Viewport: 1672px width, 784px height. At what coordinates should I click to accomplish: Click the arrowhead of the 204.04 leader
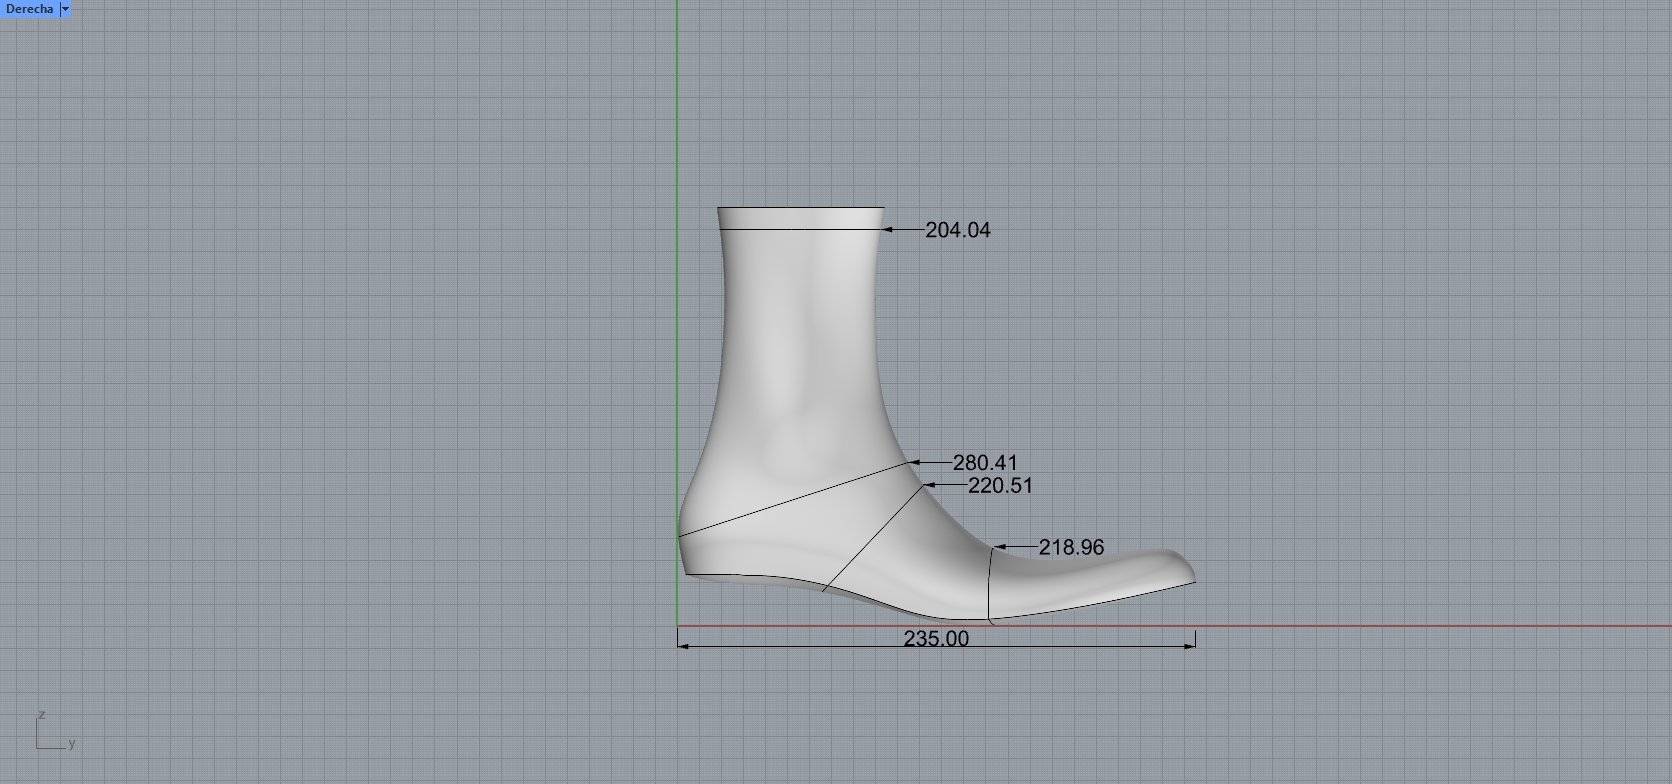coord(888,230)
